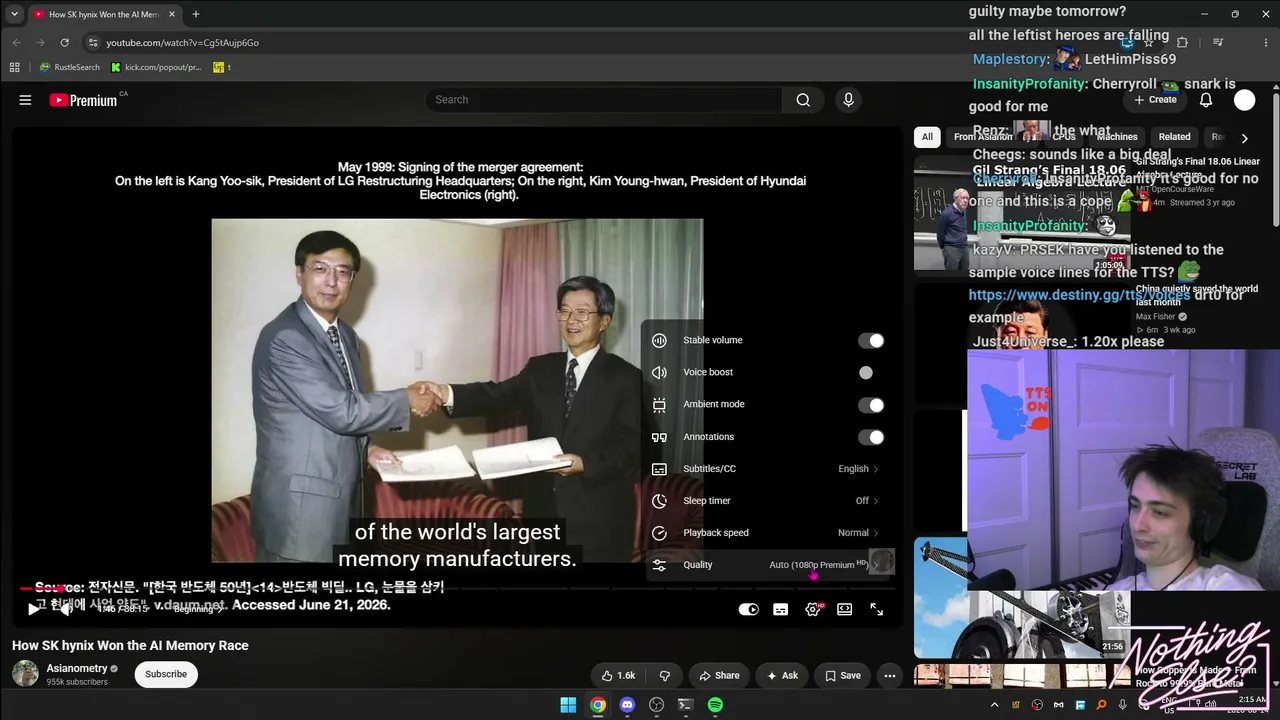
Task: Seek on the video progress bar
Action: click(x=457, y=589)
